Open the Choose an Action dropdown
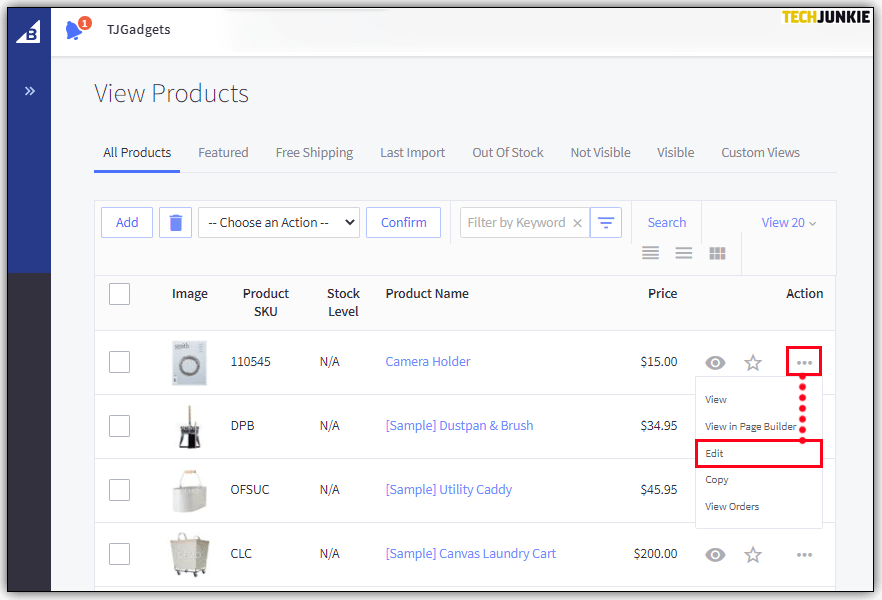The width and height of the screenshot is (882, 600). point(278,223)
